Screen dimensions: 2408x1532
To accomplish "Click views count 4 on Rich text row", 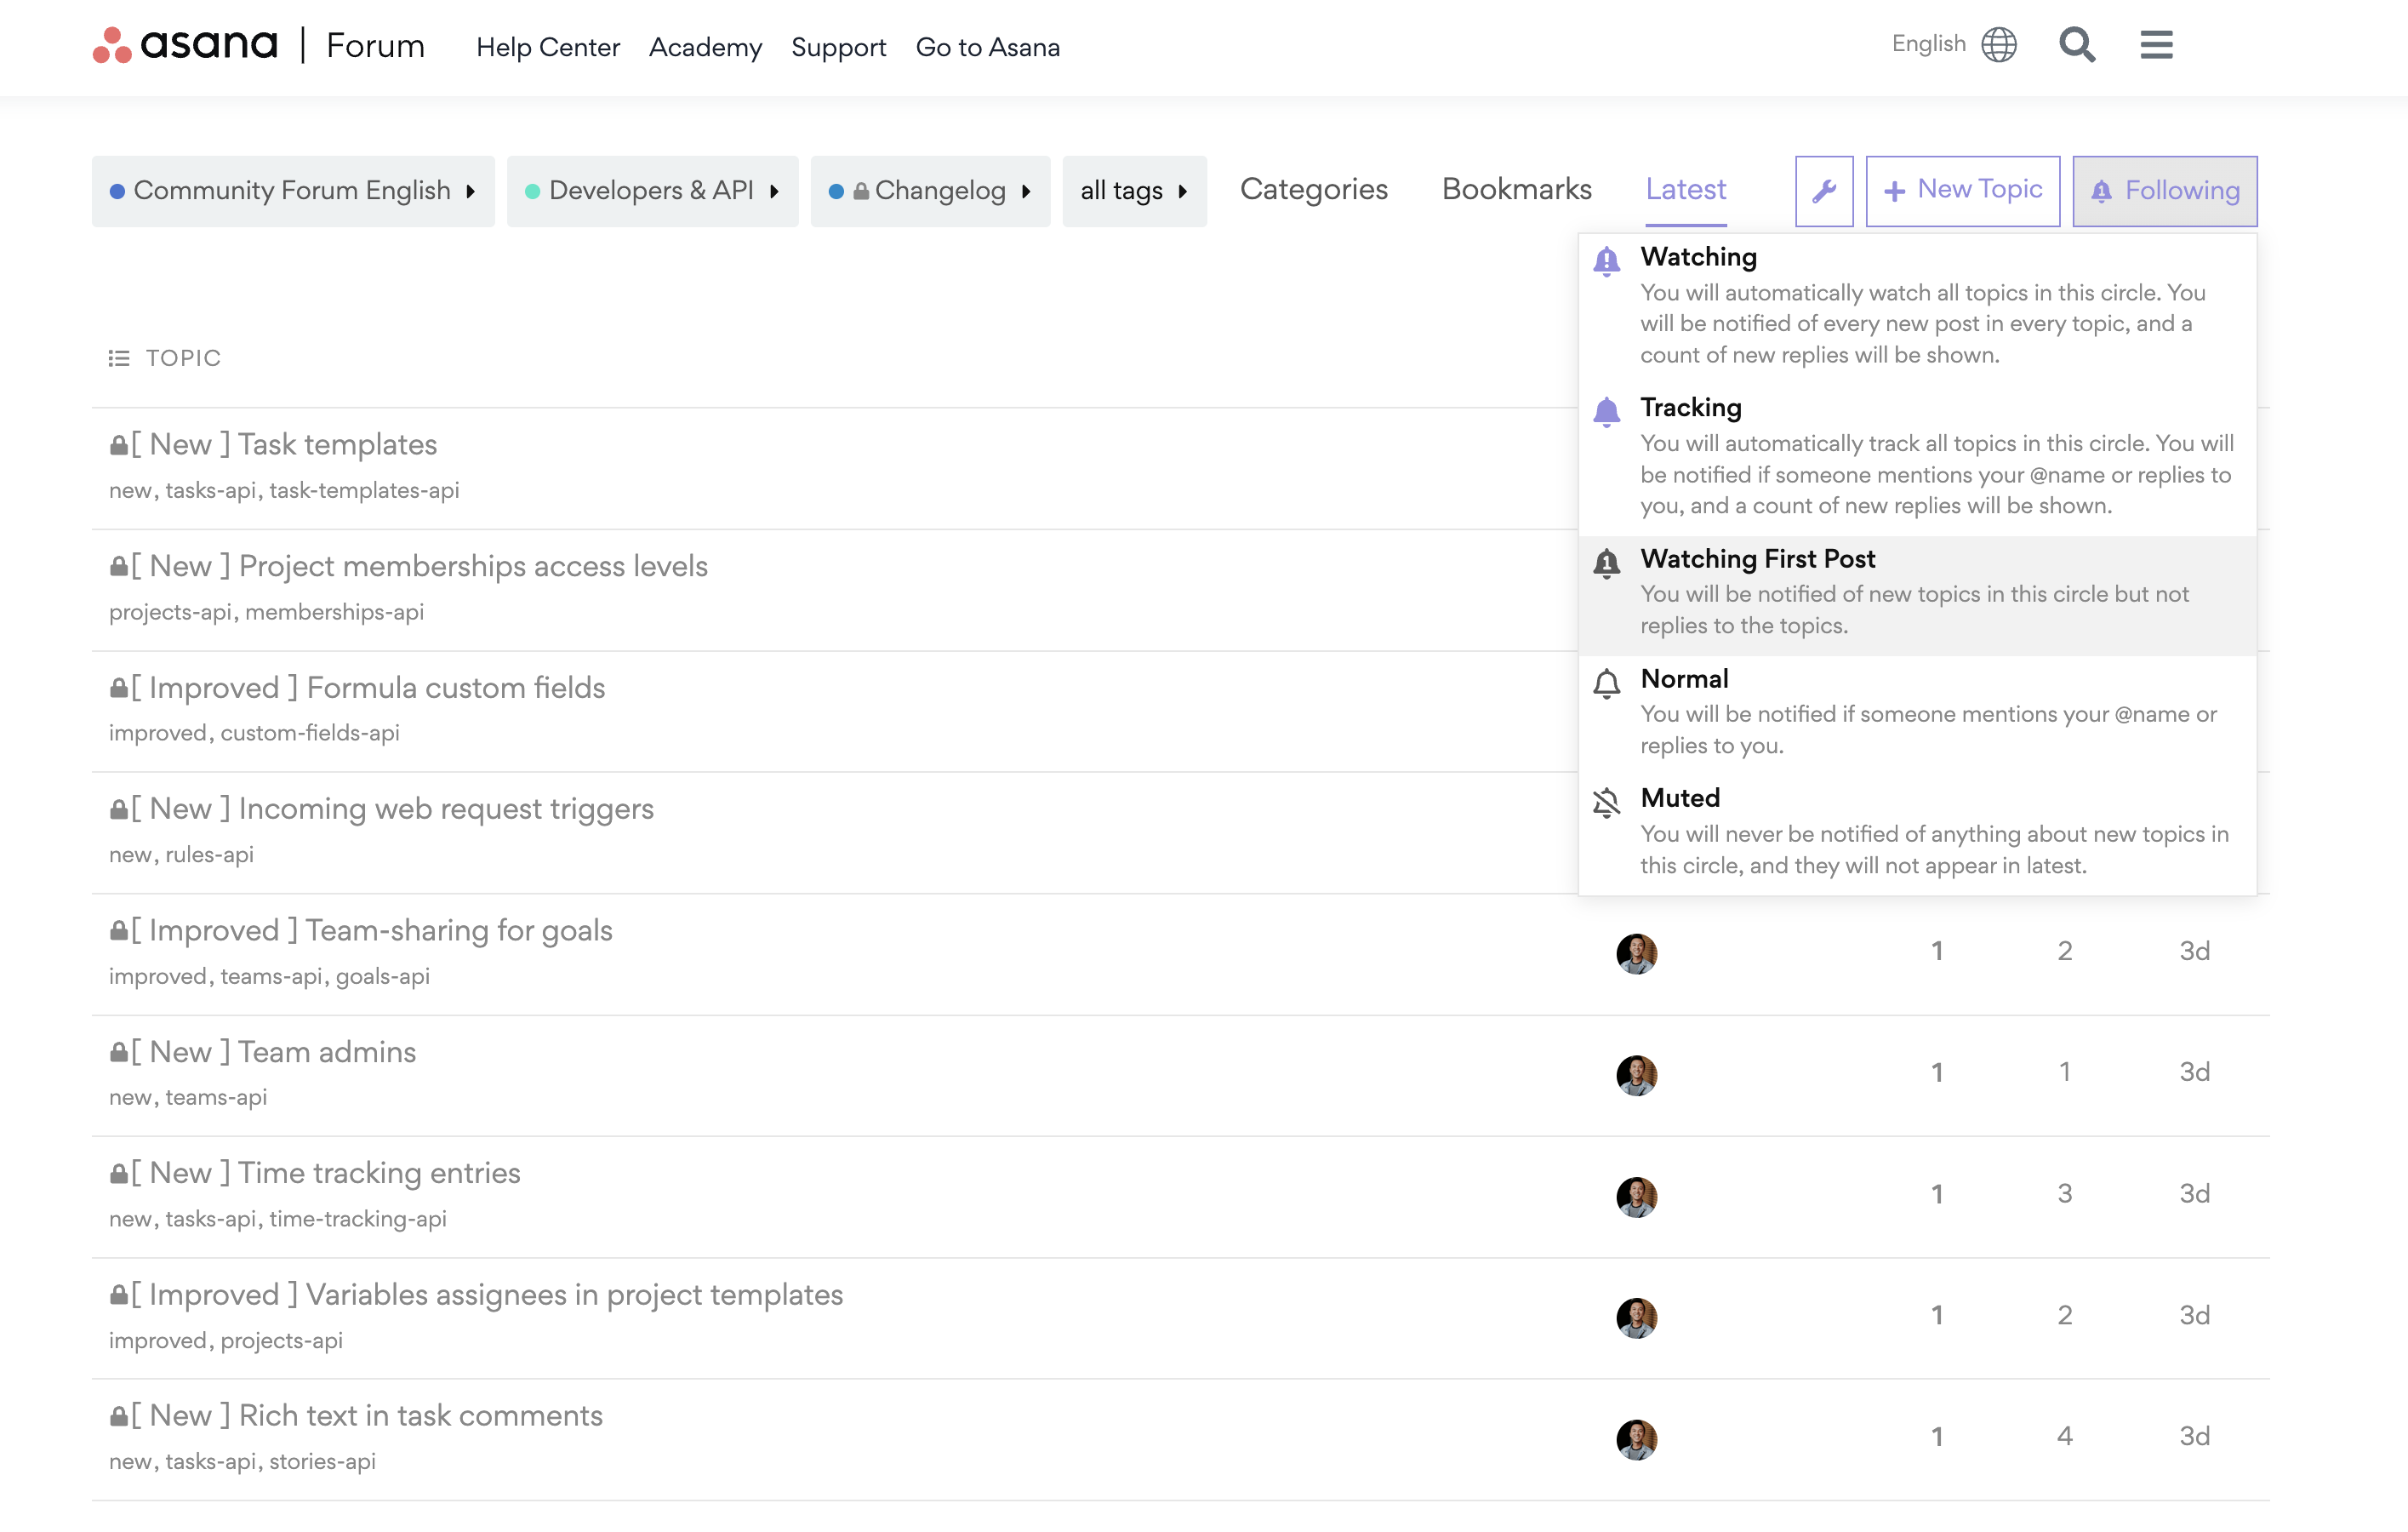I will (2064, 1437).
